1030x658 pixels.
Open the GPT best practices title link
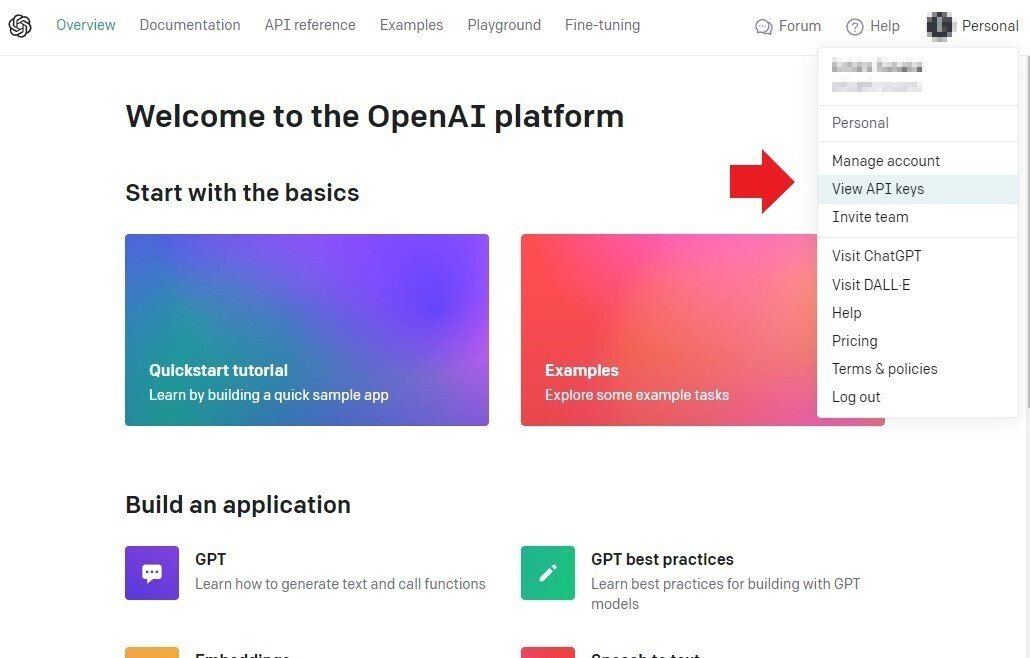[662, 559]
